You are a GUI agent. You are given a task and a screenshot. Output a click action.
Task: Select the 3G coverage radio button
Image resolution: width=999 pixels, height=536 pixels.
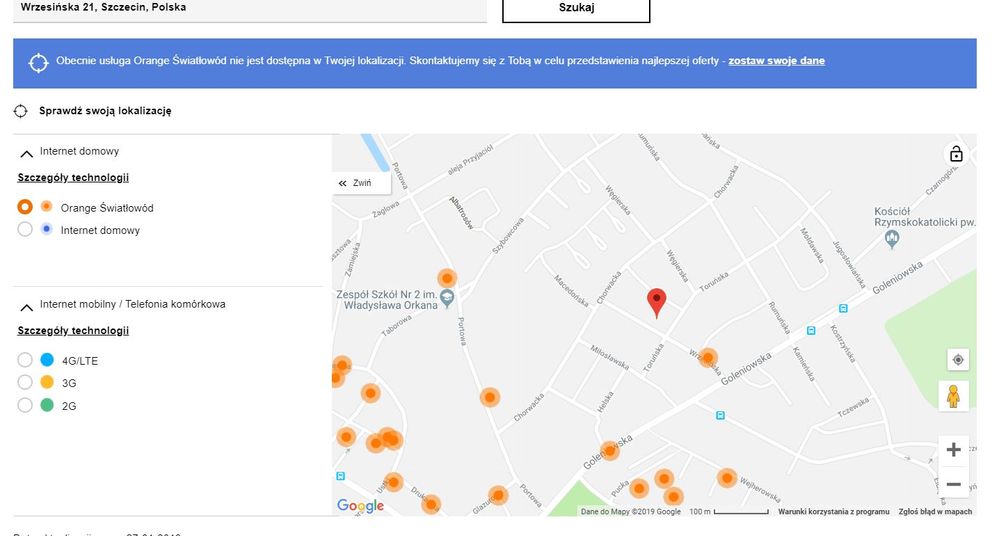coord(26,382)
